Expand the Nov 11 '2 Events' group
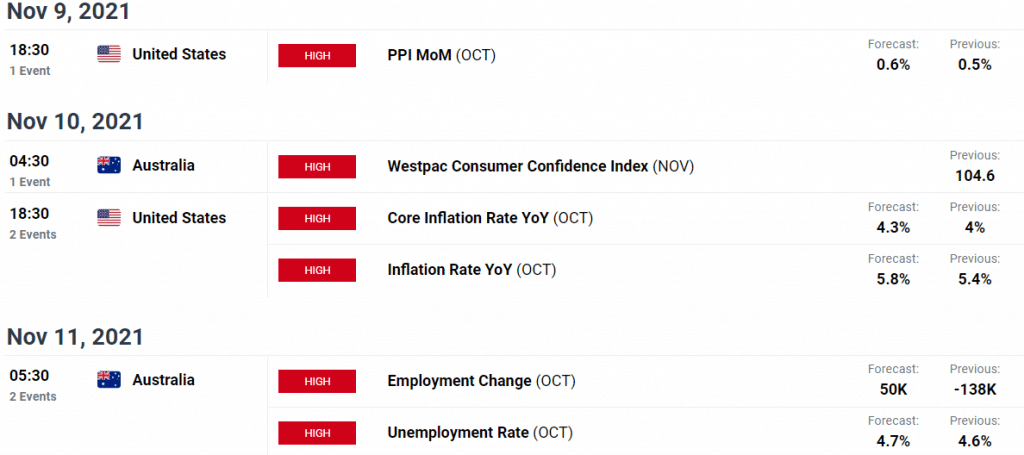The height and width of the screenshot is (455, 1024). click(33, 396)
